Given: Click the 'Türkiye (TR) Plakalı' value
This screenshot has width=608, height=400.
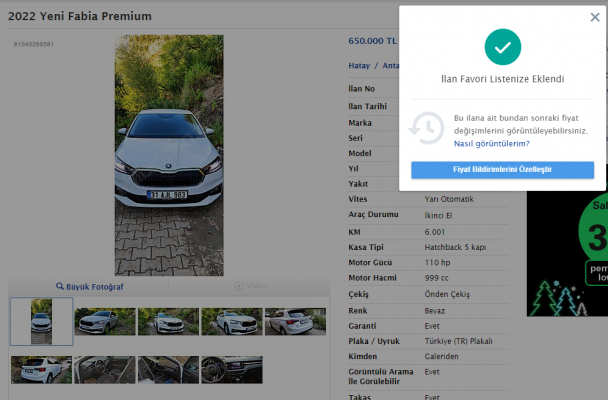Looking at the screenshot, I should click(x=458, y=341).
